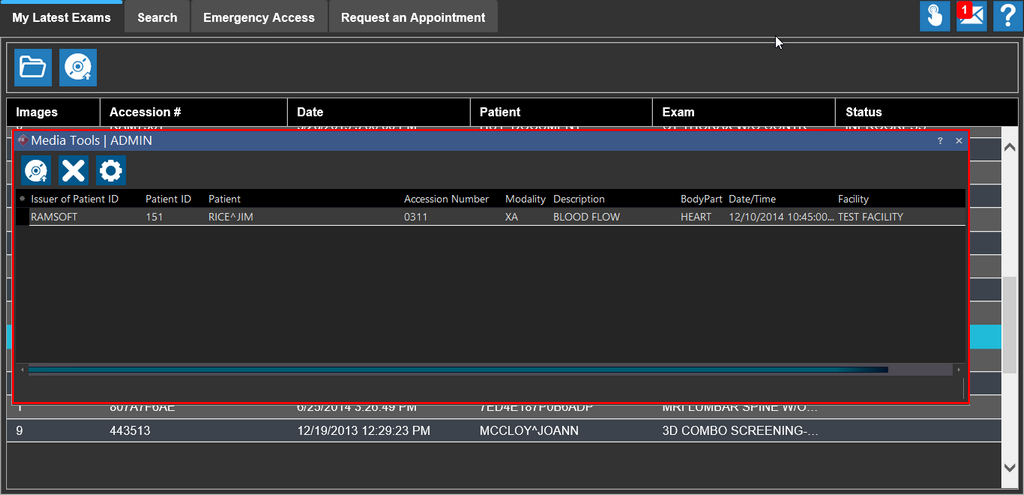Open the Emergency Access tab

(x=258, y=17)
